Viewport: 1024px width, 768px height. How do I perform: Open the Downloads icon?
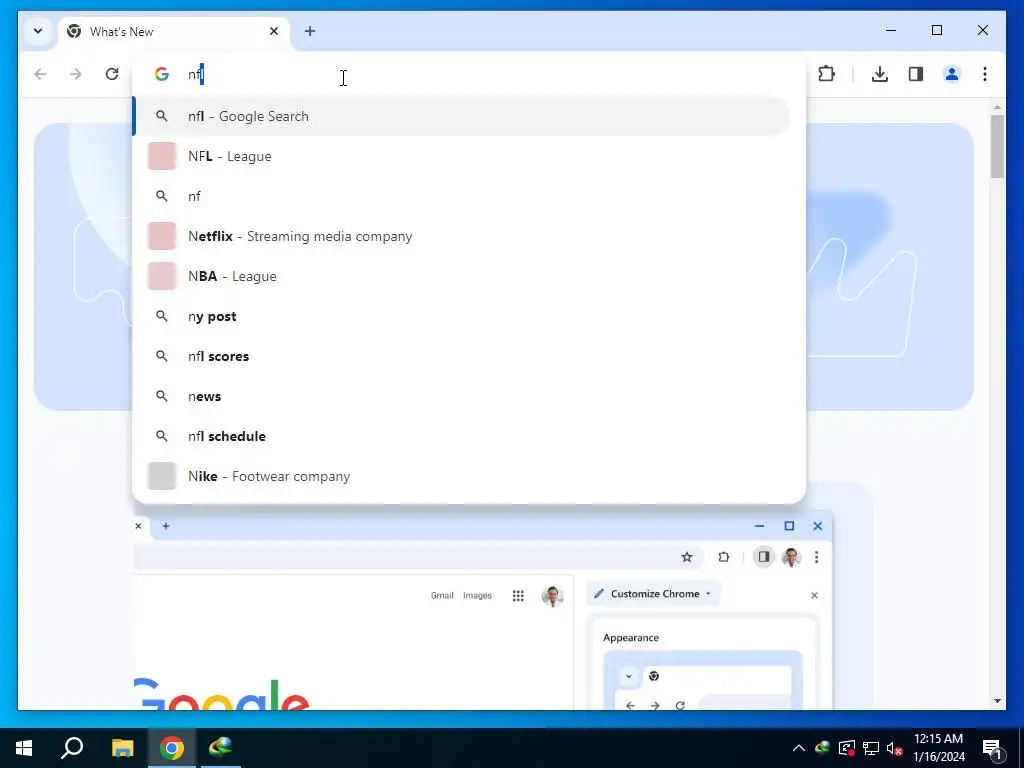tap(880, 74)
